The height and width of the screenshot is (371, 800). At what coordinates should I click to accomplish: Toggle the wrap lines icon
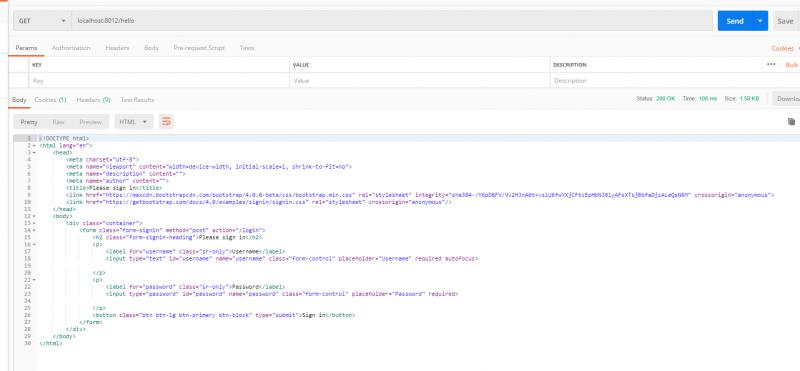coord(166,121)
